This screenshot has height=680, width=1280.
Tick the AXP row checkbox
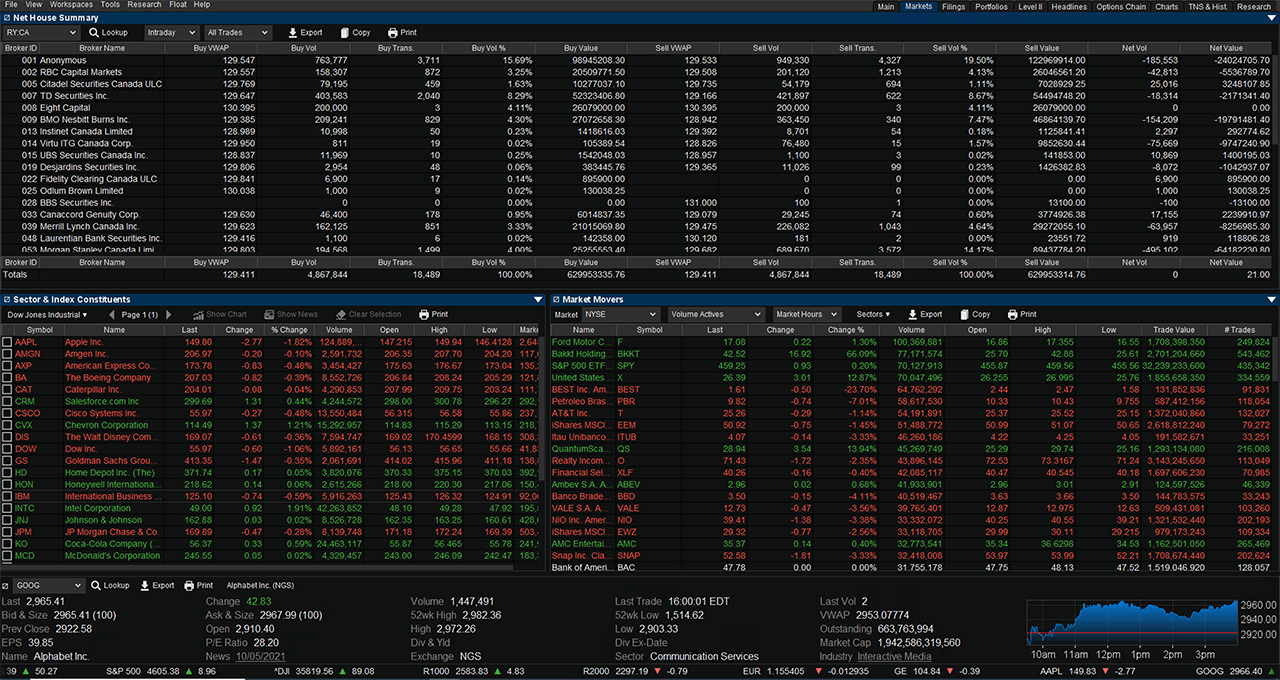pyautogui.click(x=7, y=366)
